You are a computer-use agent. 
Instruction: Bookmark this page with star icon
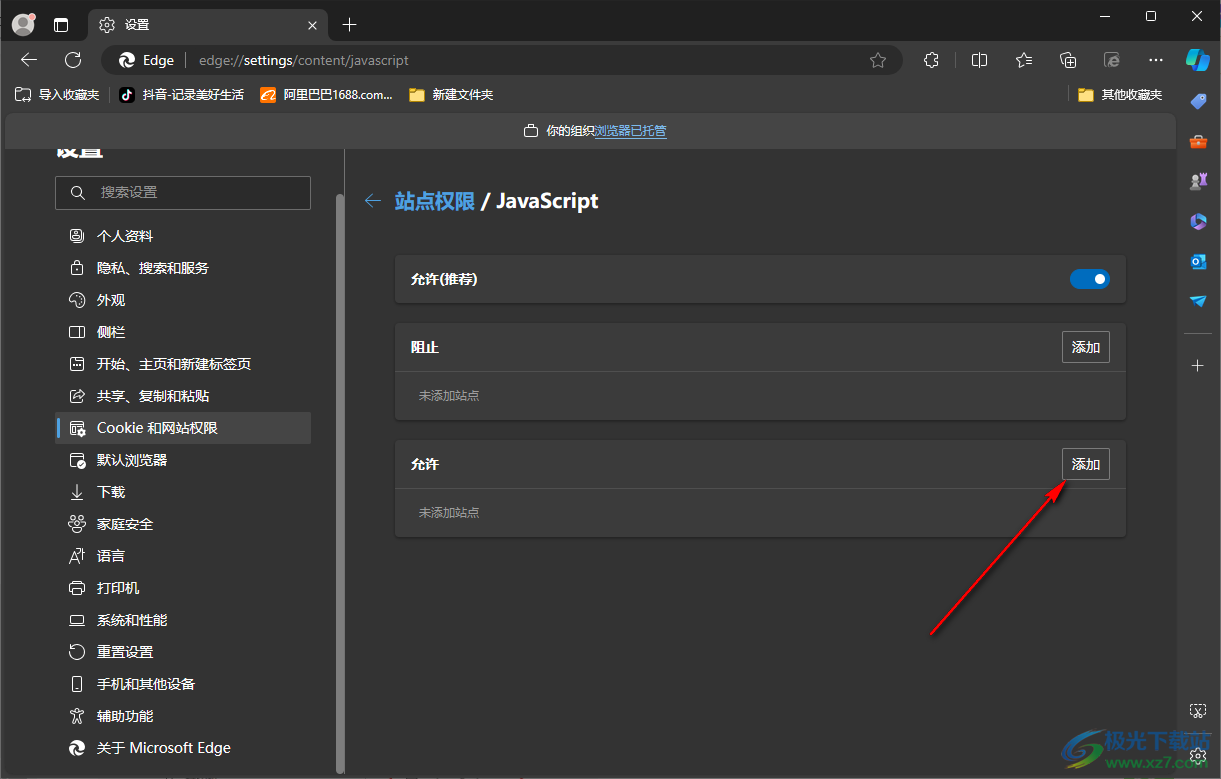pyautogui.click(x=878, y=60)
